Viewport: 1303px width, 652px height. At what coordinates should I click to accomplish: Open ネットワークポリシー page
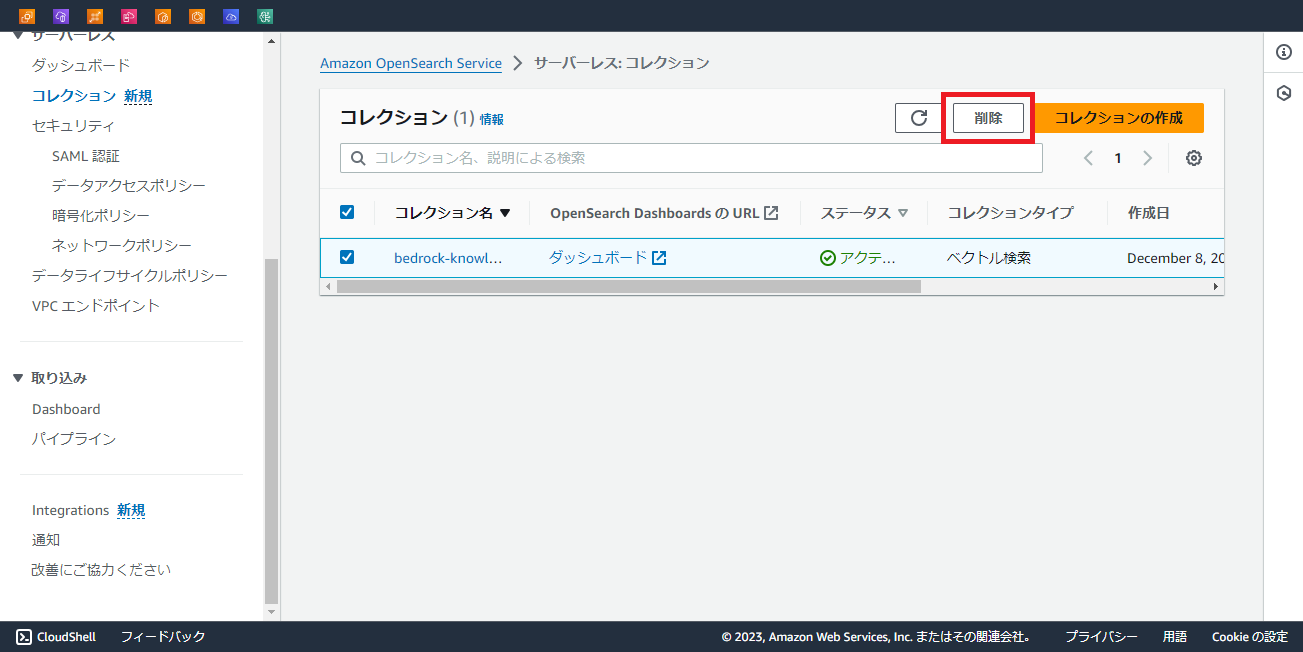click(x=122, y=246)
